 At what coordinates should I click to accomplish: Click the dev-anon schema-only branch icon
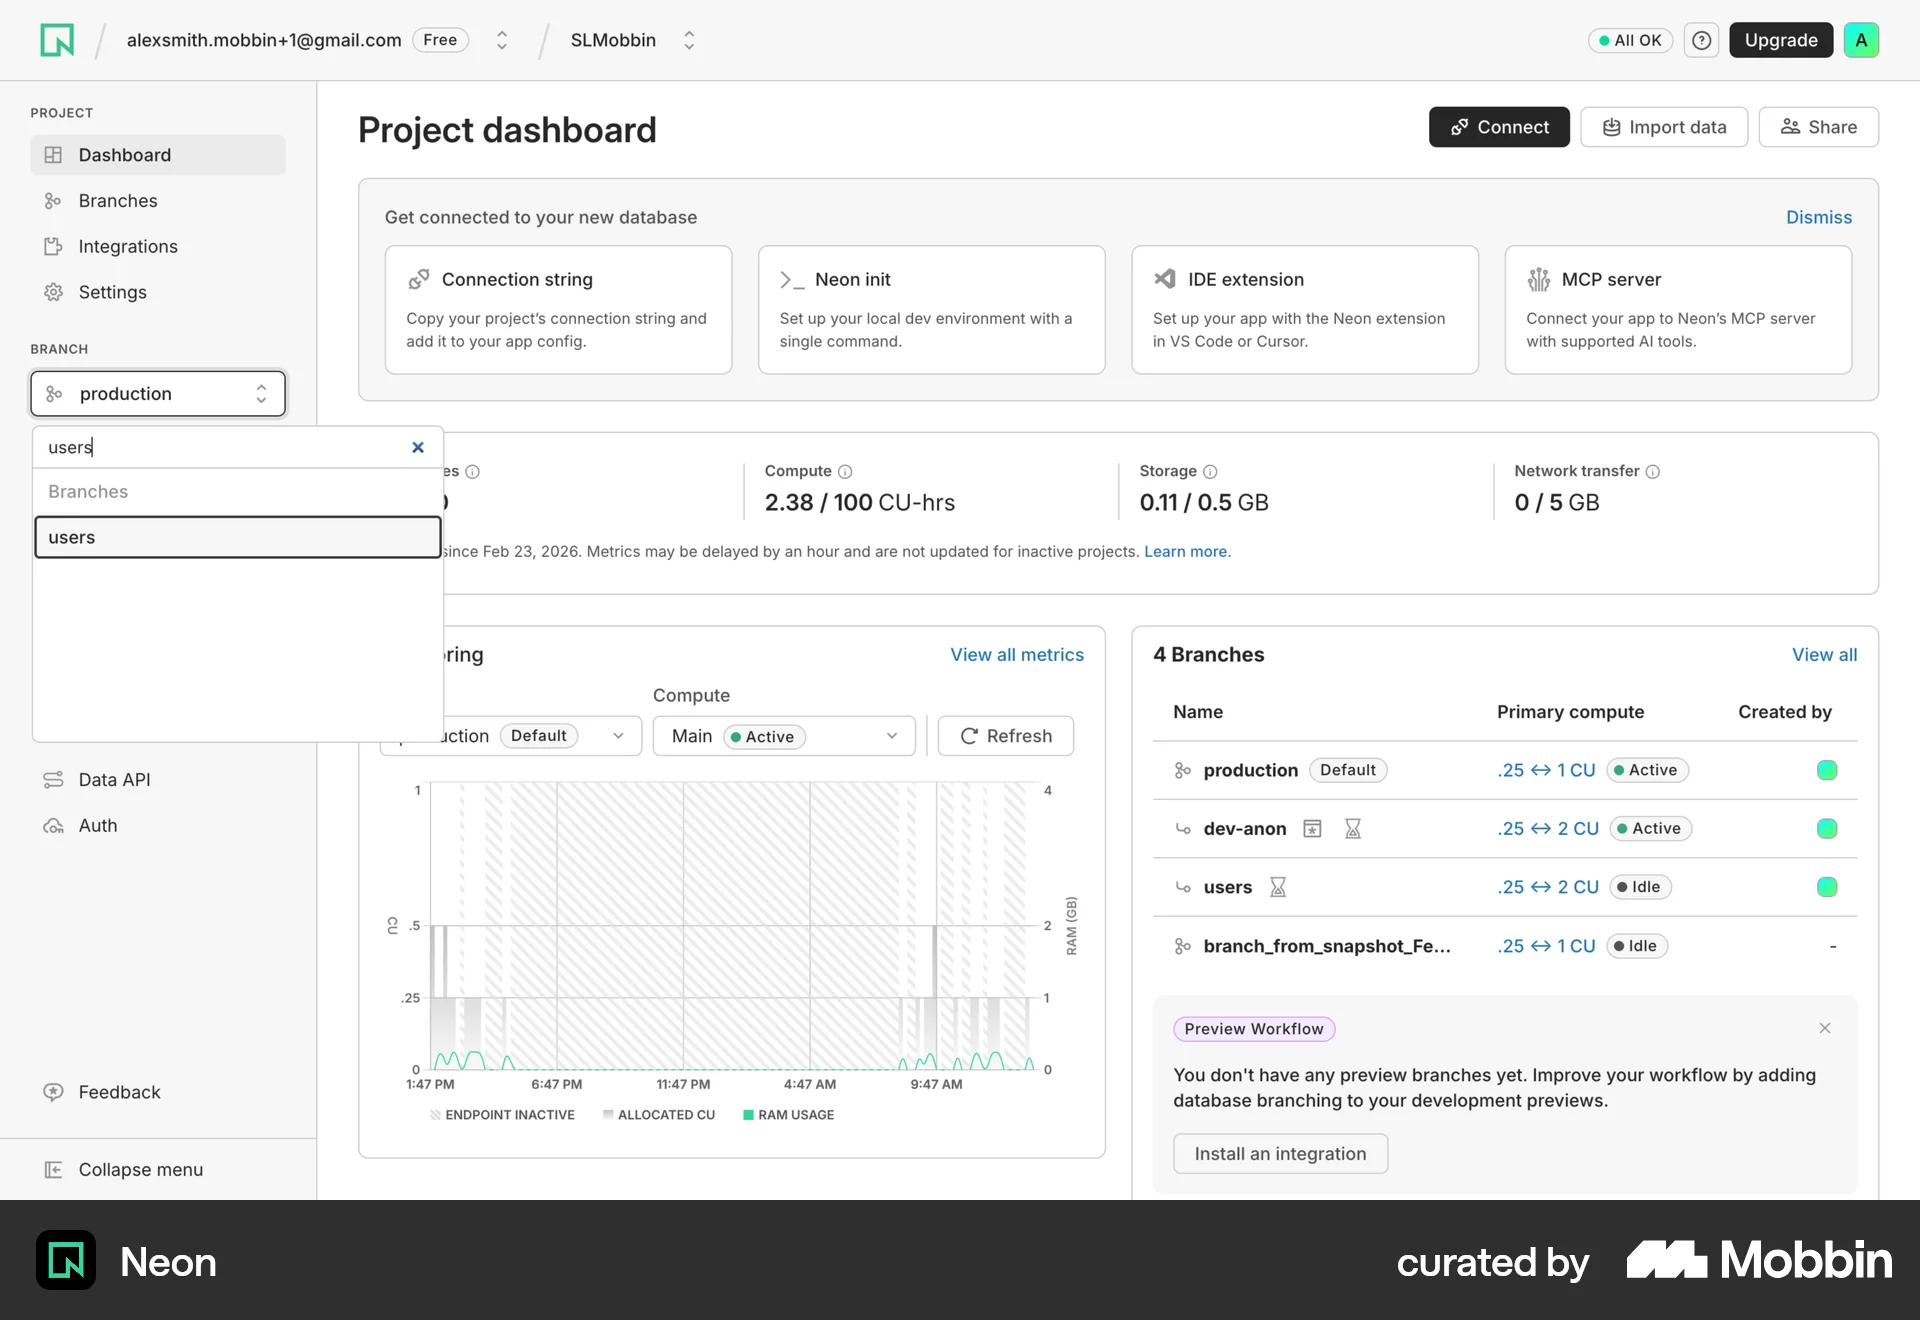click(1312, 828)
